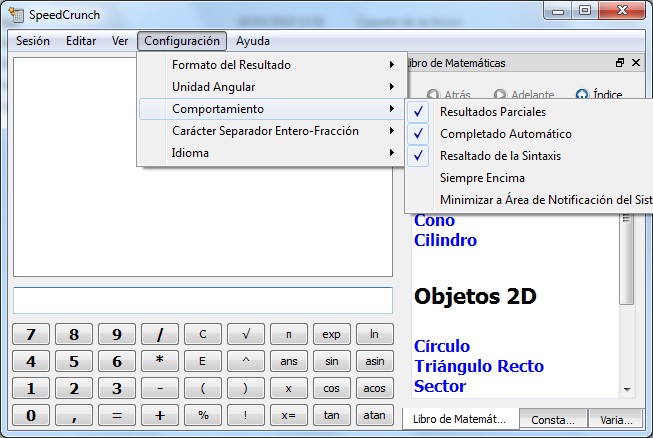Image resolution: width=653 pixels, height=438 pixels.
Task: Open the Cono link
Action: pos(434,220)
